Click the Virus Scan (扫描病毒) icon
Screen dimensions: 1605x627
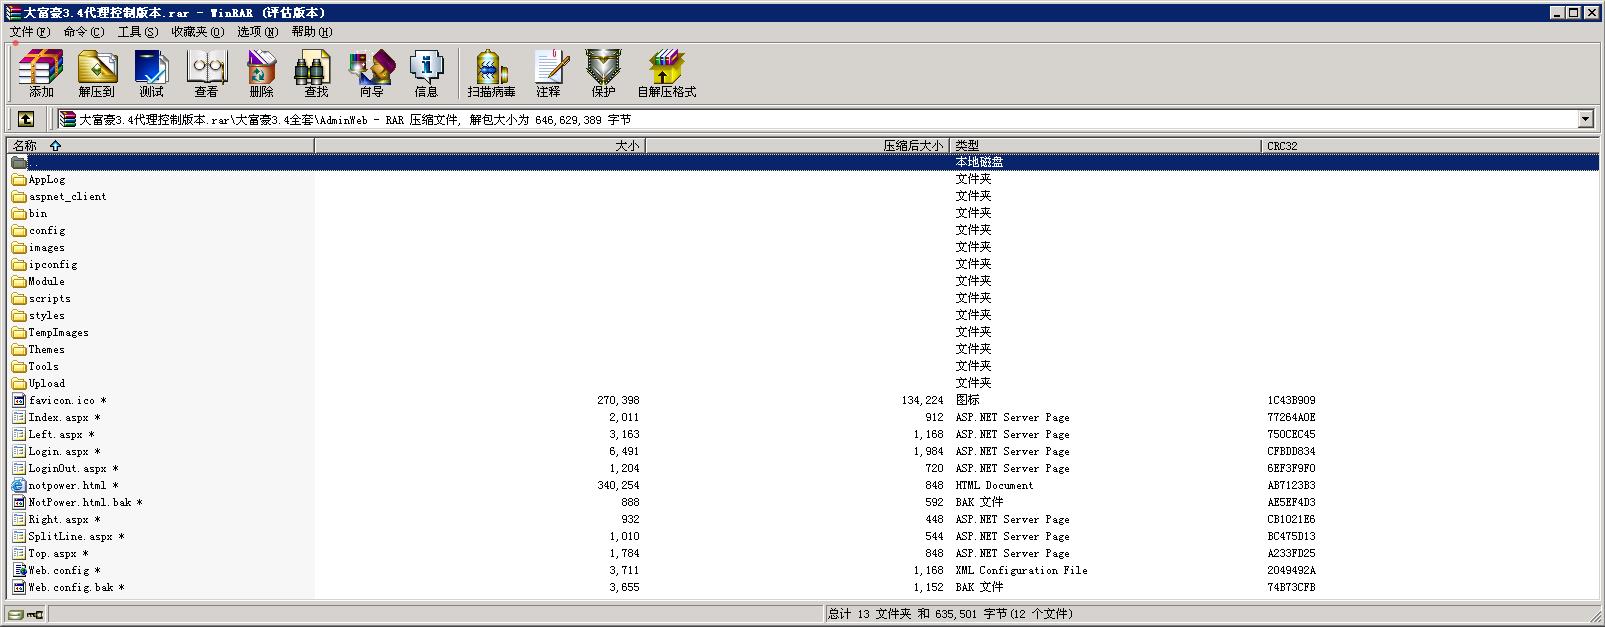click(x=491, y=73)
